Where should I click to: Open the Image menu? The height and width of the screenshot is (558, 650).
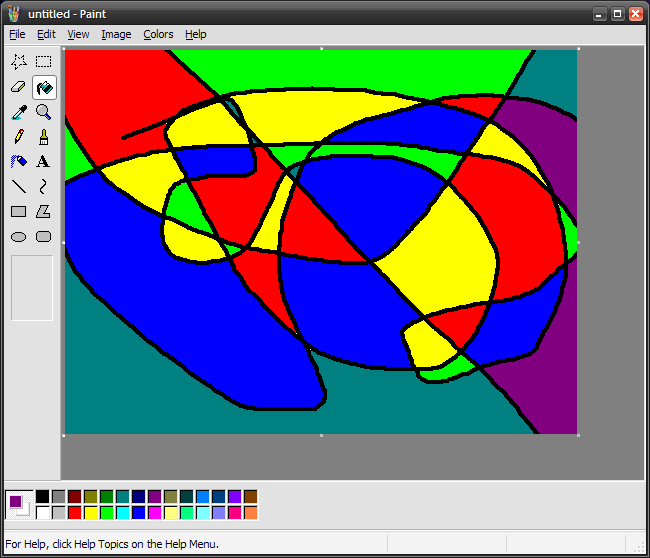(x=116, y=34)
